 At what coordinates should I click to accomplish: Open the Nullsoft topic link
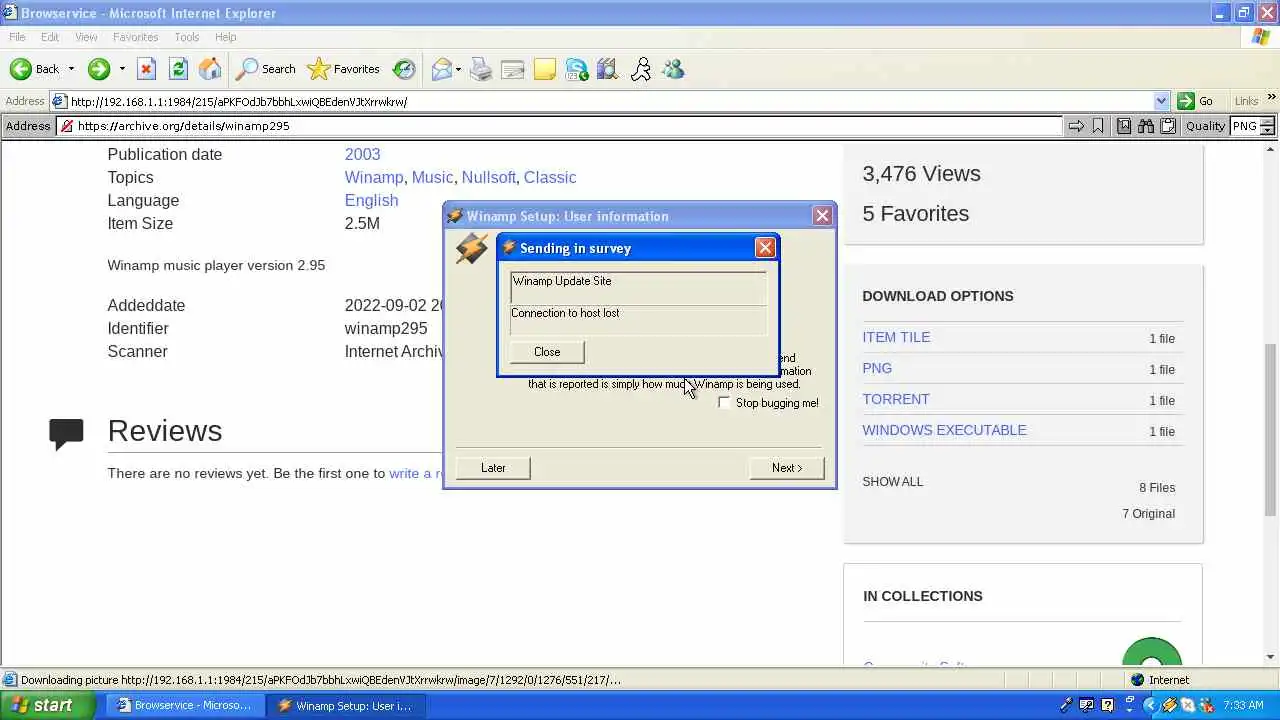[488, 177]
